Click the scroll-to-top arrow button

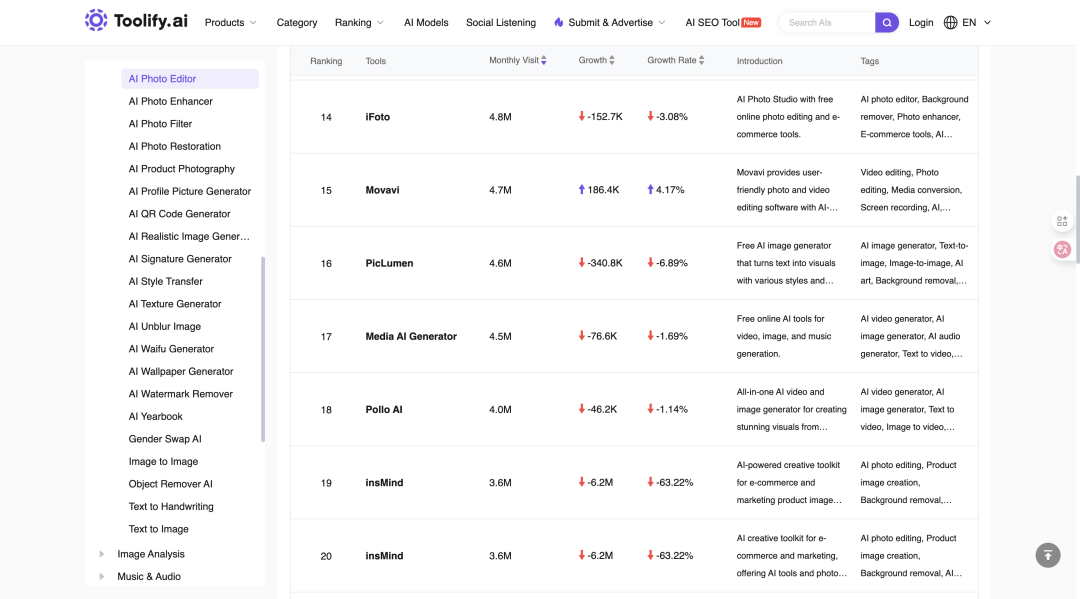1048,555
